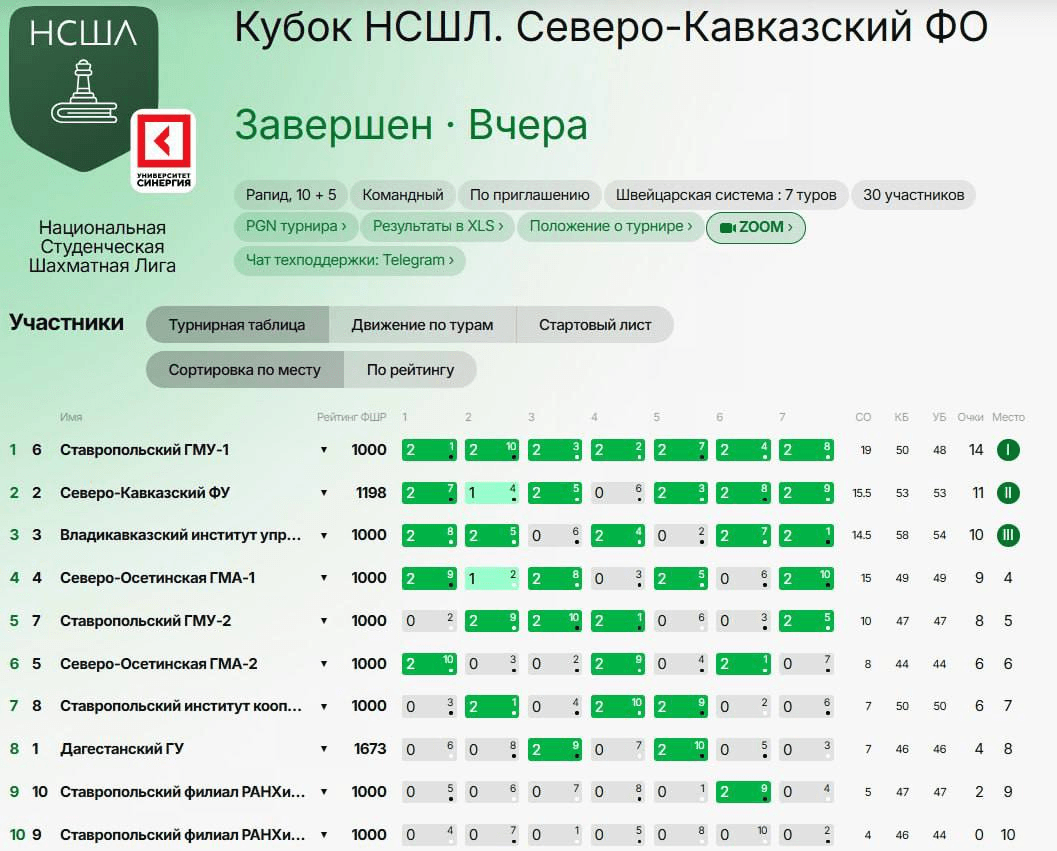Select Сортировка по месту option
This screenshot has height=851, width=1057.
[245, 370]
